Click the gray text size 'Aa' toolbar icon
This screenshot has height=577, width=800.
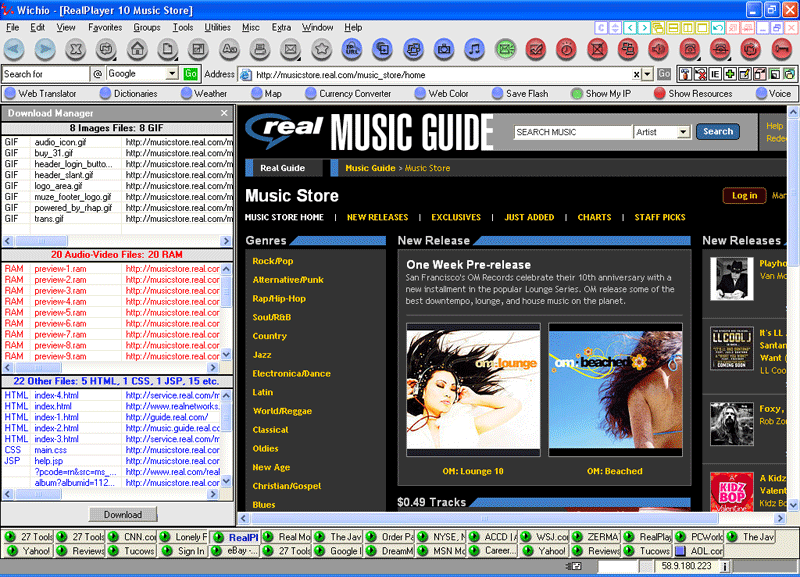point(229,49)
